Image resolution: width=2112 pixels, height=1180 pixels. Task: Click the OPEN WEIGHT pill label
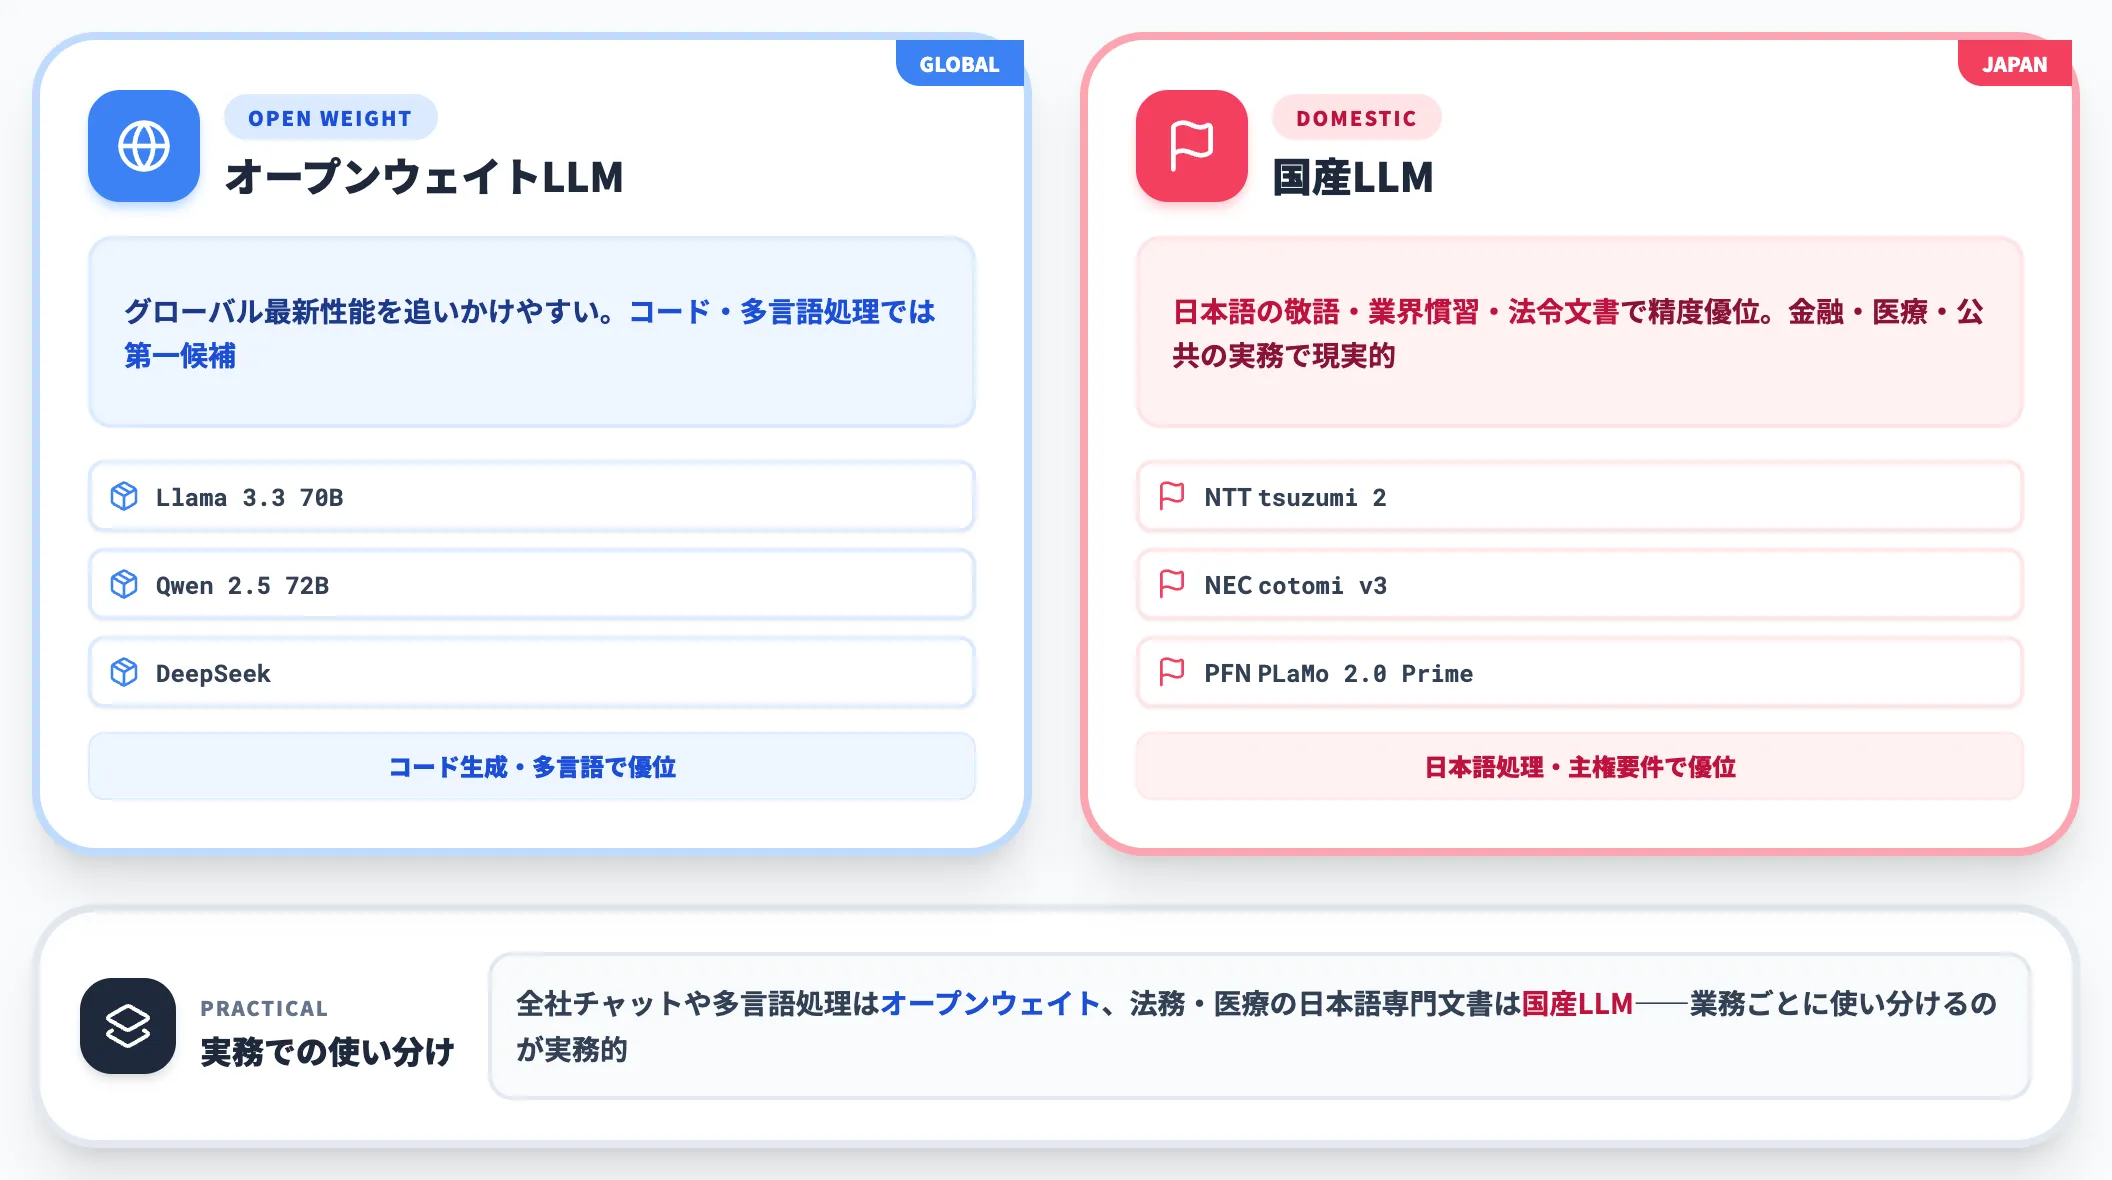[x=330, y=118]
